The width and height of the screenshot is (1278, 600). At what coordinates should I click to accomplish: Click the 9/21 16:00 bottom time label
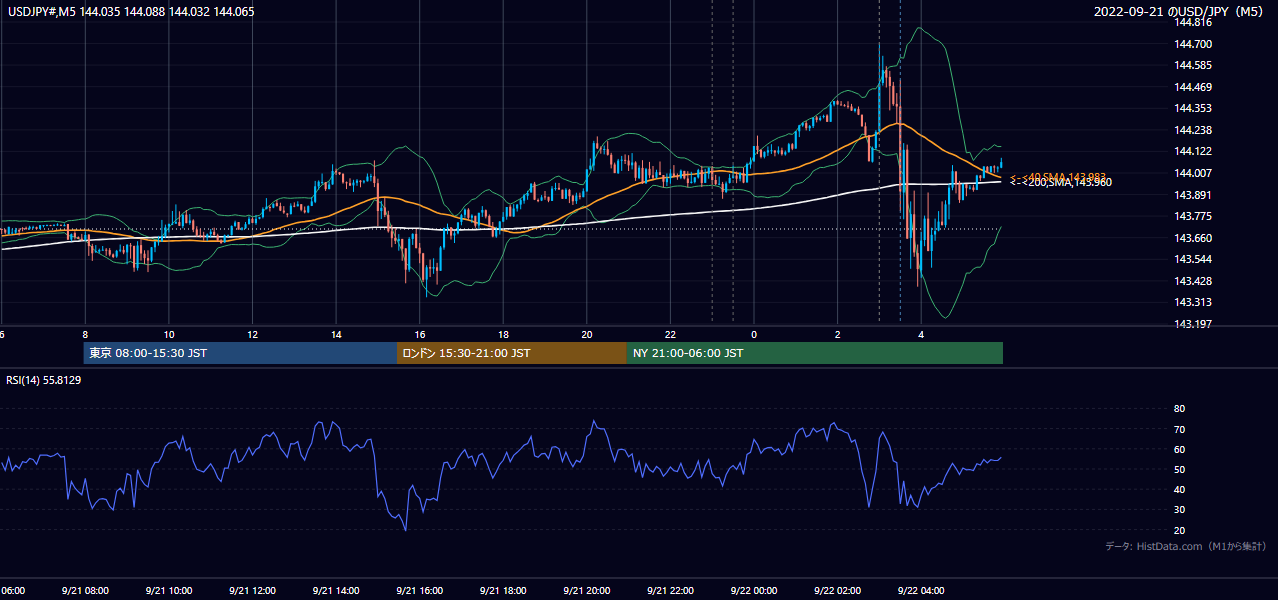coord(419,590)
